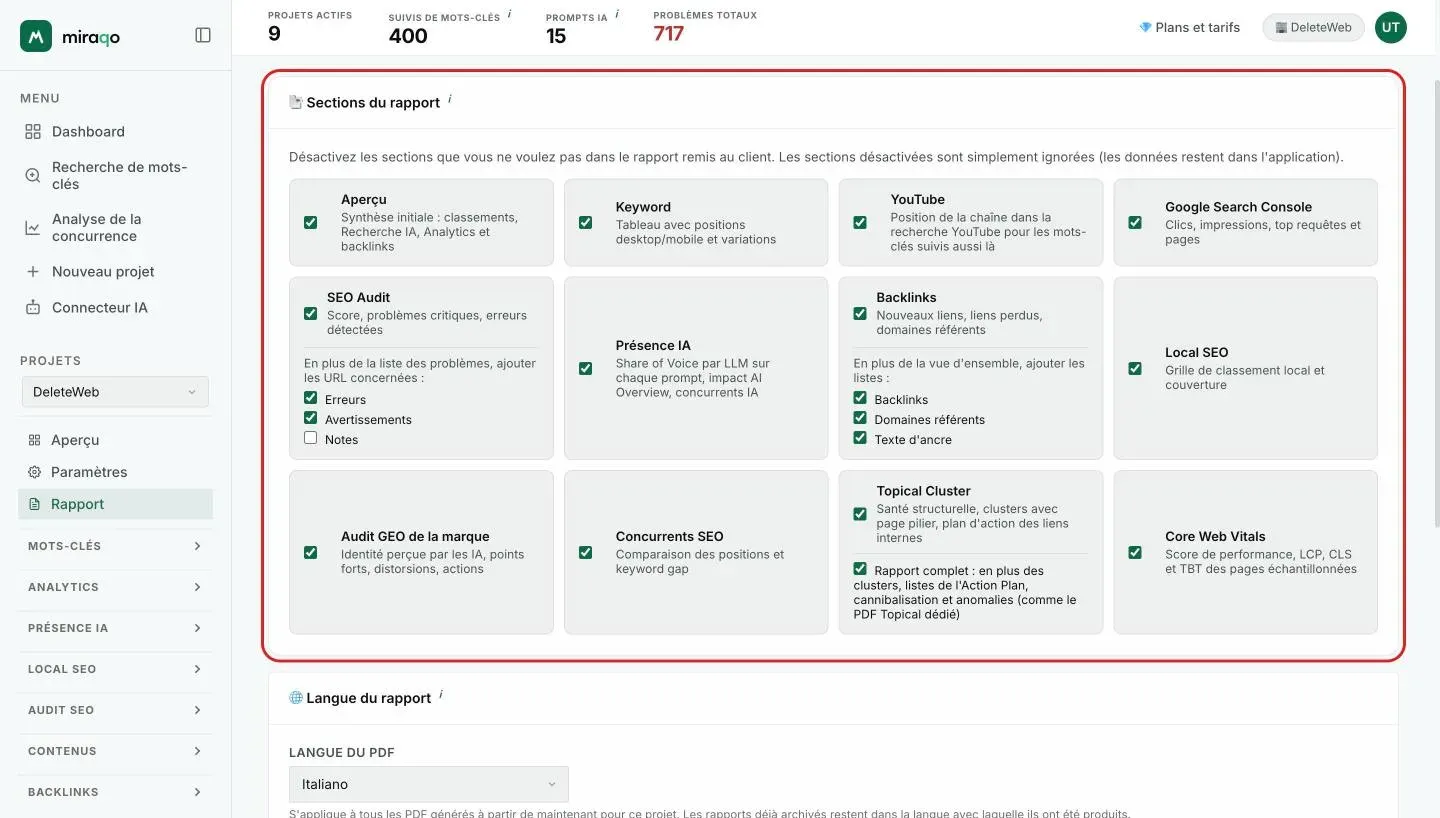
Task: Open the DeleteWeb project dropdown
Action: [x=115, y=392]
